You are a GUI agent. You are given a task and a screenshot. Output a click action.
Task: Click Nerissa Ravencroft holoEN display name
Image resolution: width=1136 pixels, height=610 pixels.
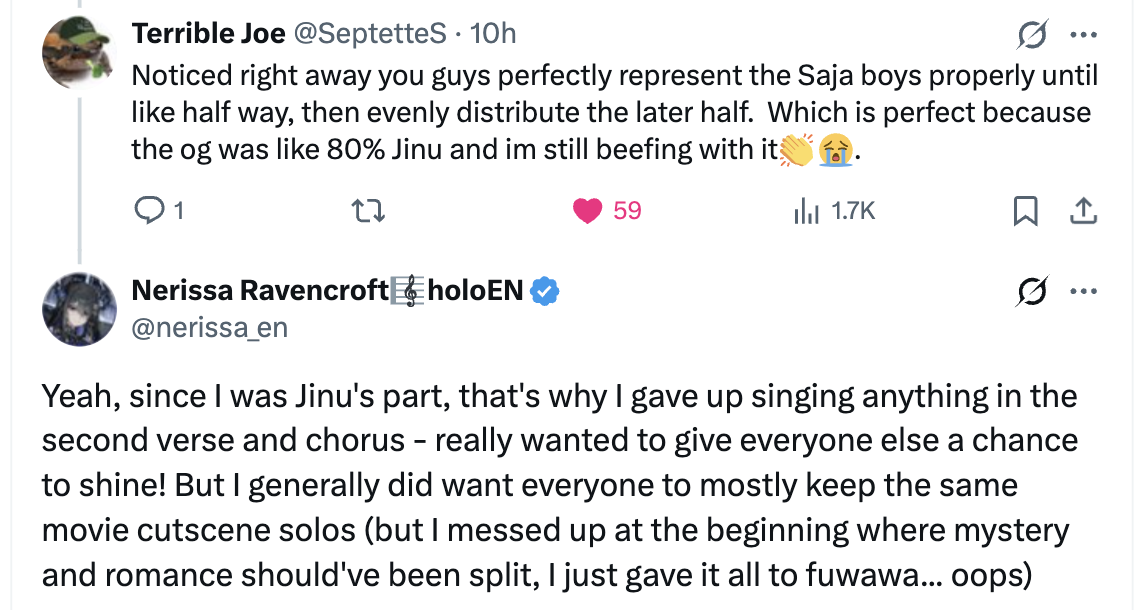tap(328, 291)
